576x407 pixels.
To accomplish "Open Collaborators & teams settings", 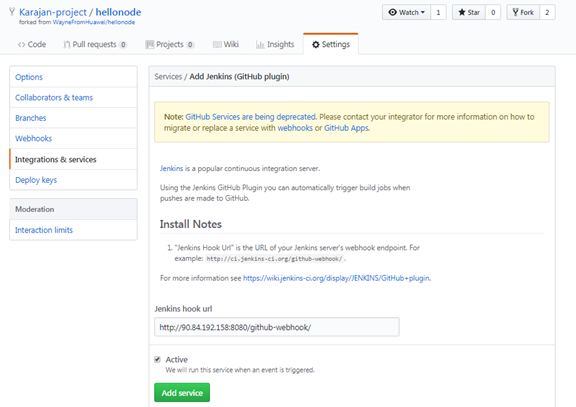I will [73, 97].
